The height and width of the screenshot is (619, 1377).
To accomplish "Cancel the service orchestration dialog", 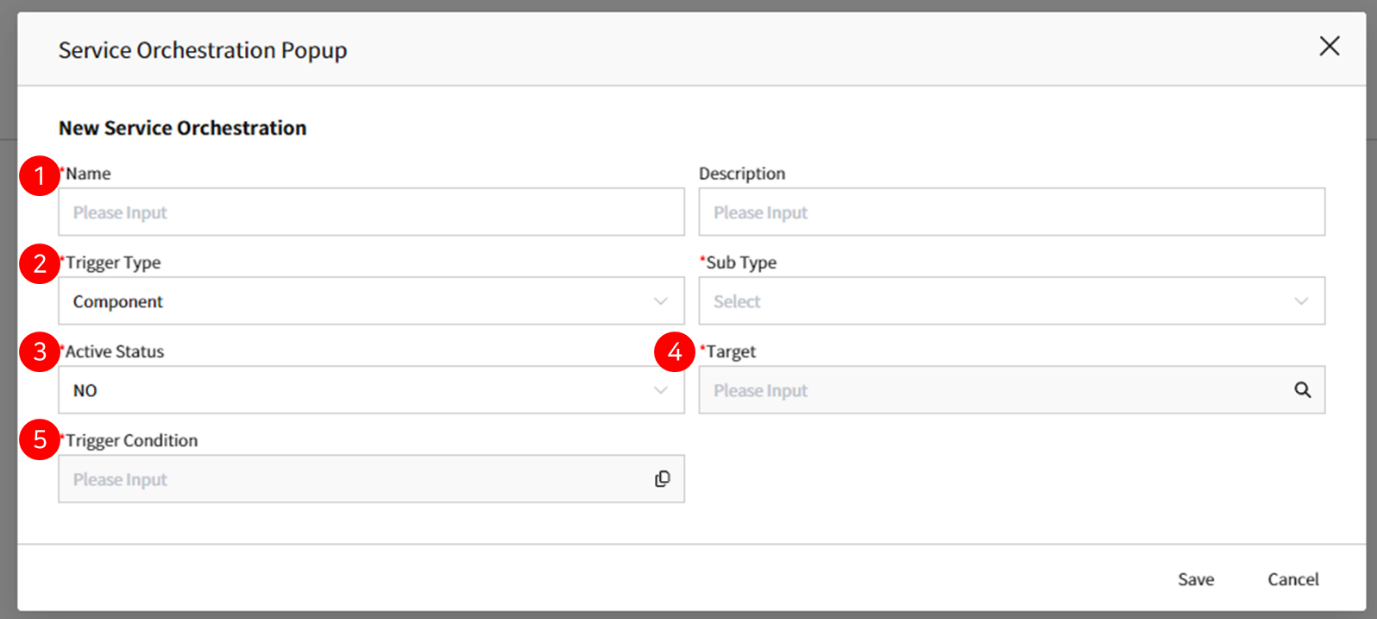I will tap(1293, 580).
